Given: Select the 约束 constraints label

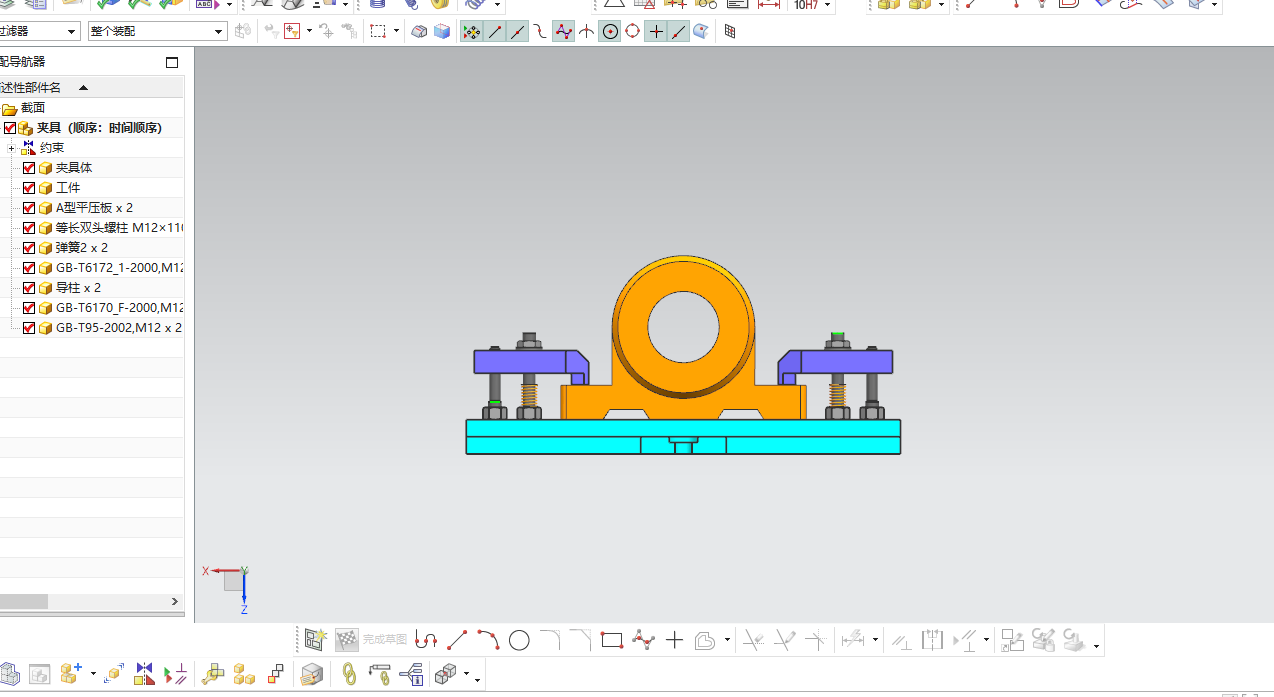Looking at the screenshot, I should (x=52, y=148).
